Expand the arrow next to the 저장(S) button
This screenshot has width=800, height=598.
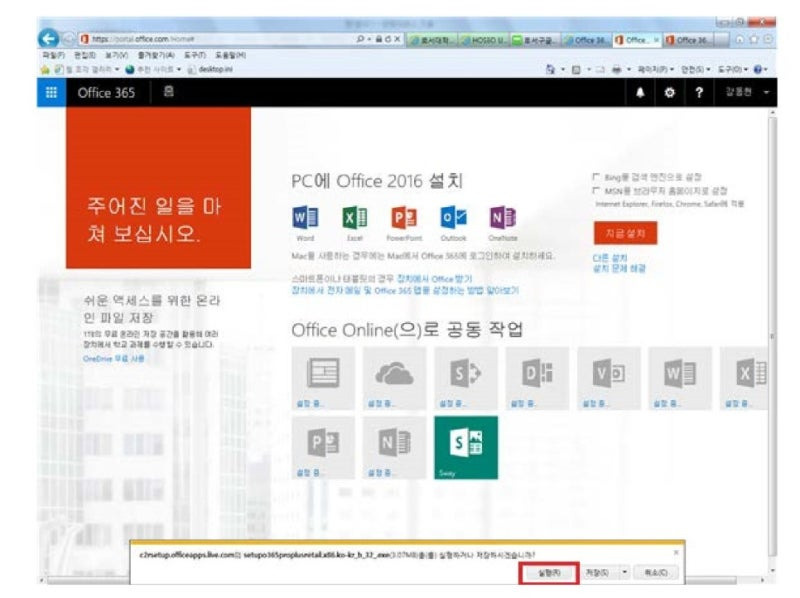(x=624, y=572)
